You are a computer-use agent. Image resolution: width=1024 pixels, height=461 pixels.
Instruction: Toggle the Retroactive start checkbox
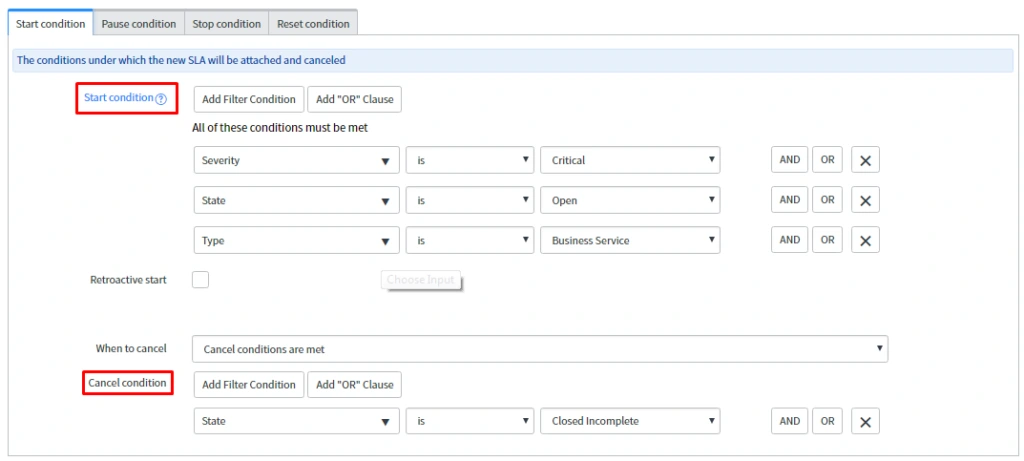(200, 280)
